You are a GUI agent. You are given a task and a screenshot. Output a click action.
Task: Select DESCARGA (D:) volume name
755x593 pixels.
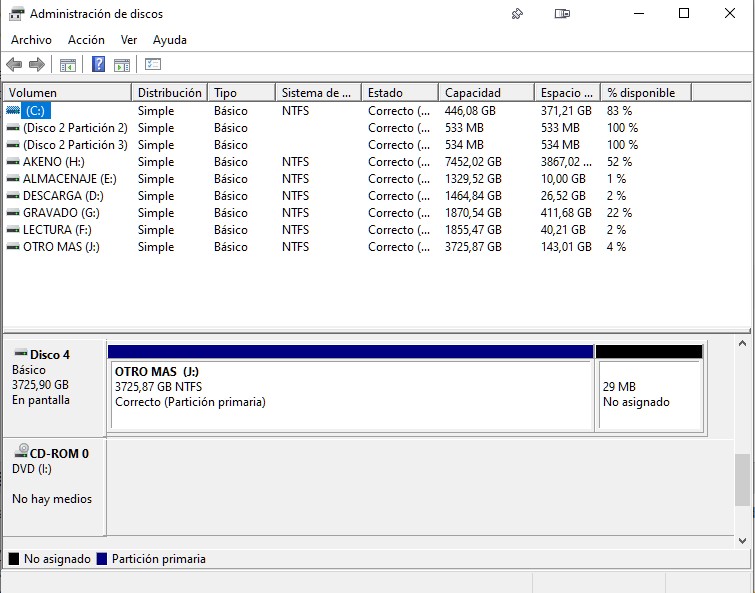(63, 196)
